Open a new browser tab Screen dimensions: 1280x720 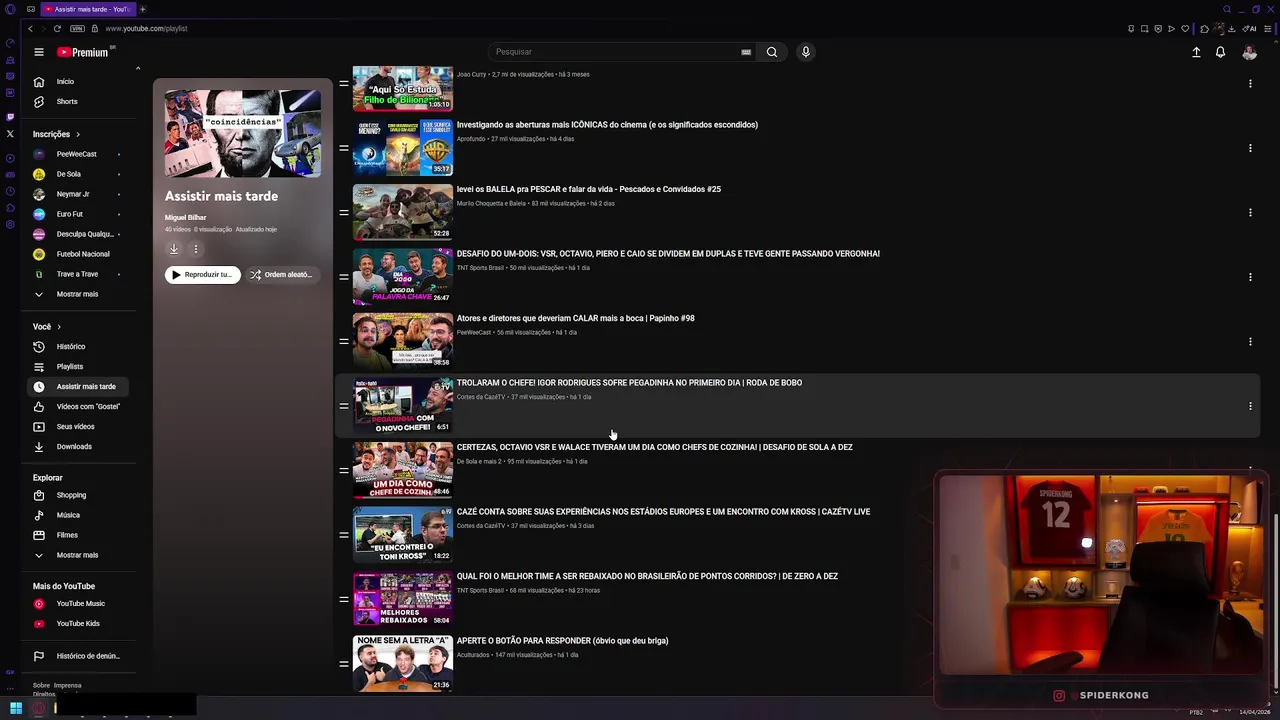(x=142, y=9)
